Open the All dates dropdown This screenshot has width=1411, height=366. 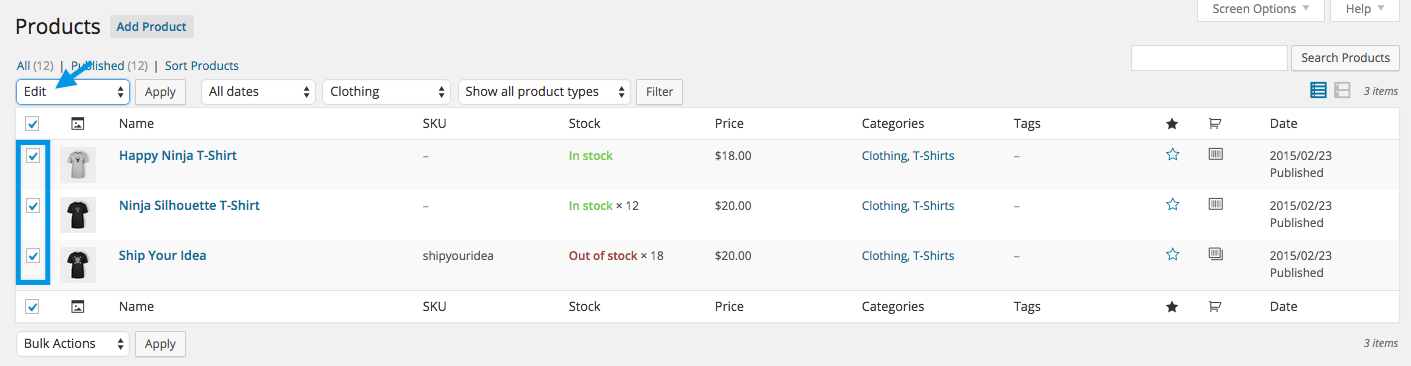(259, 92)
